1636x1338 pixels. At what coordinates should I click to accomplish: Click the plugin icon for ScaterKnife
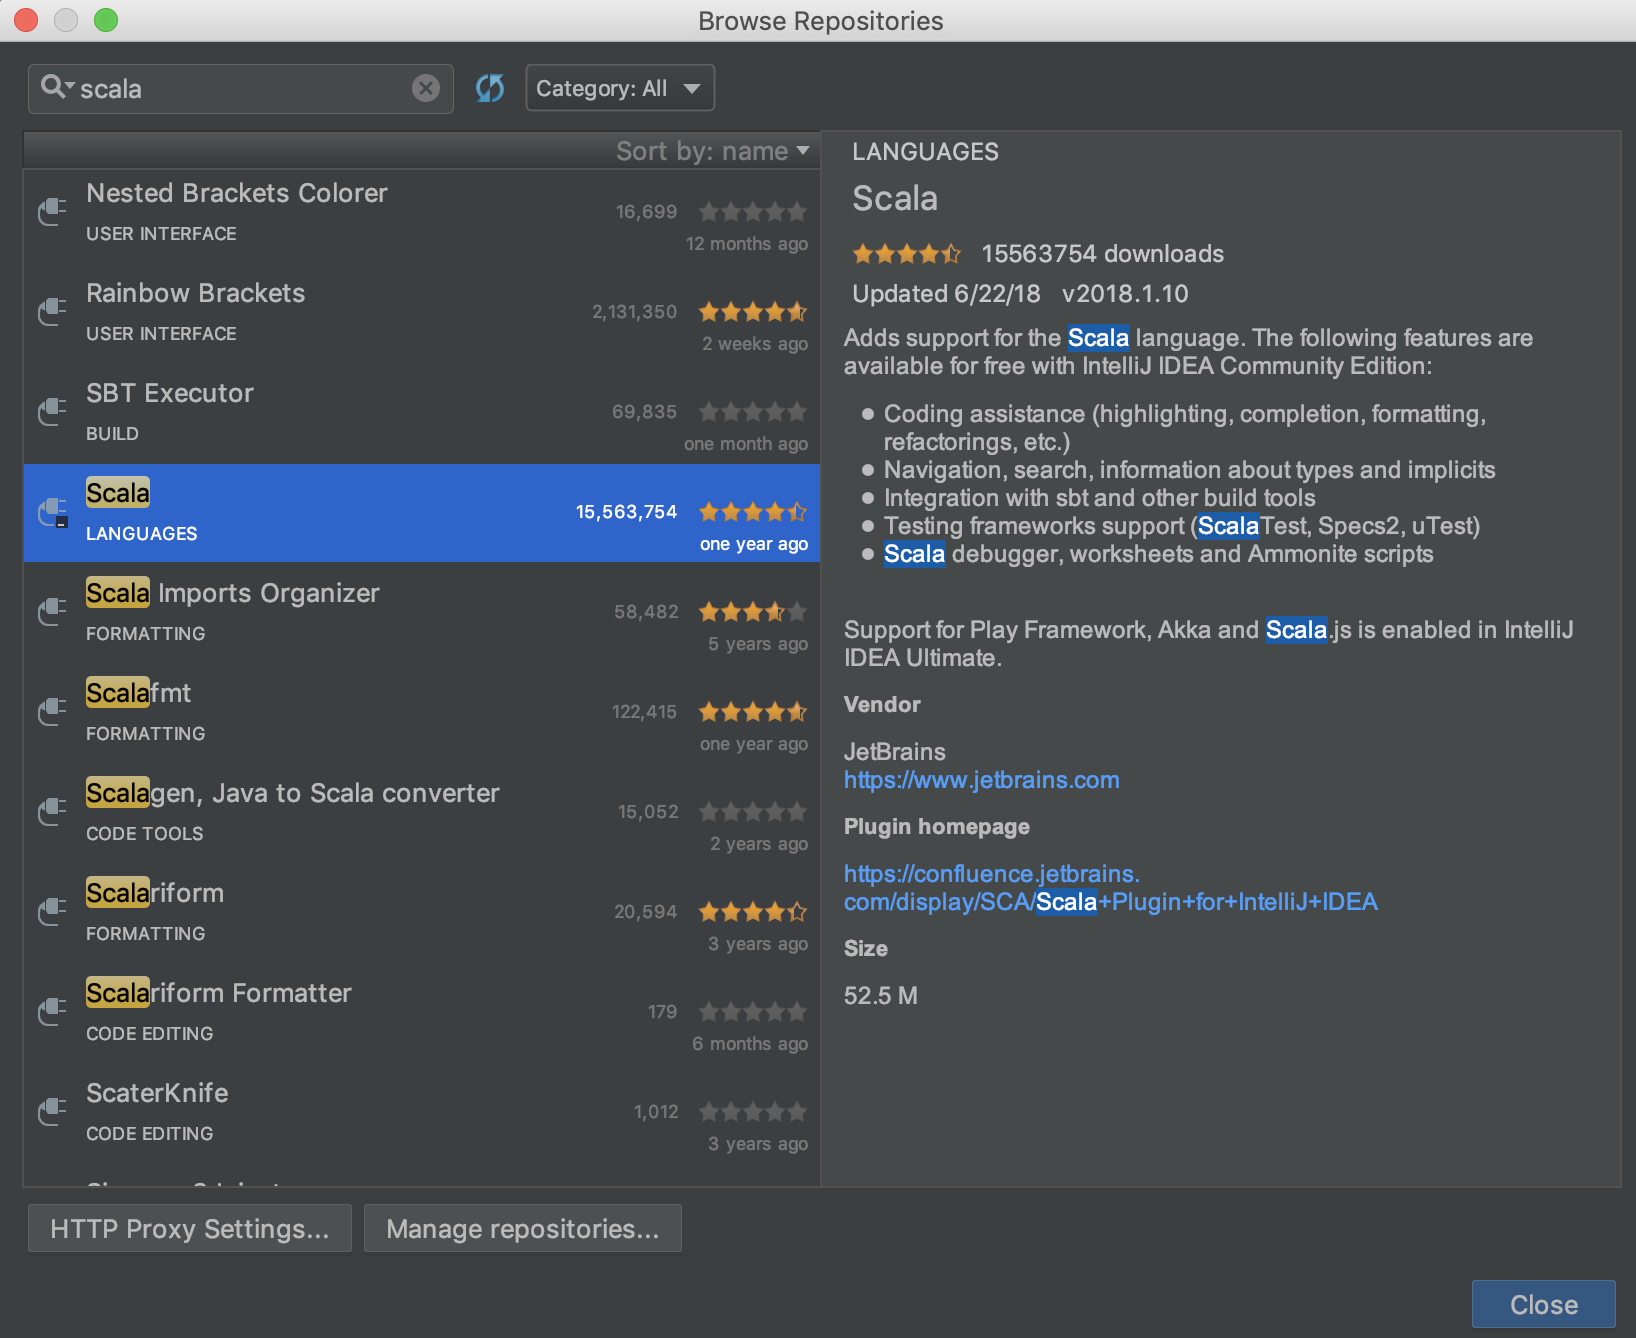(52, 1111)
